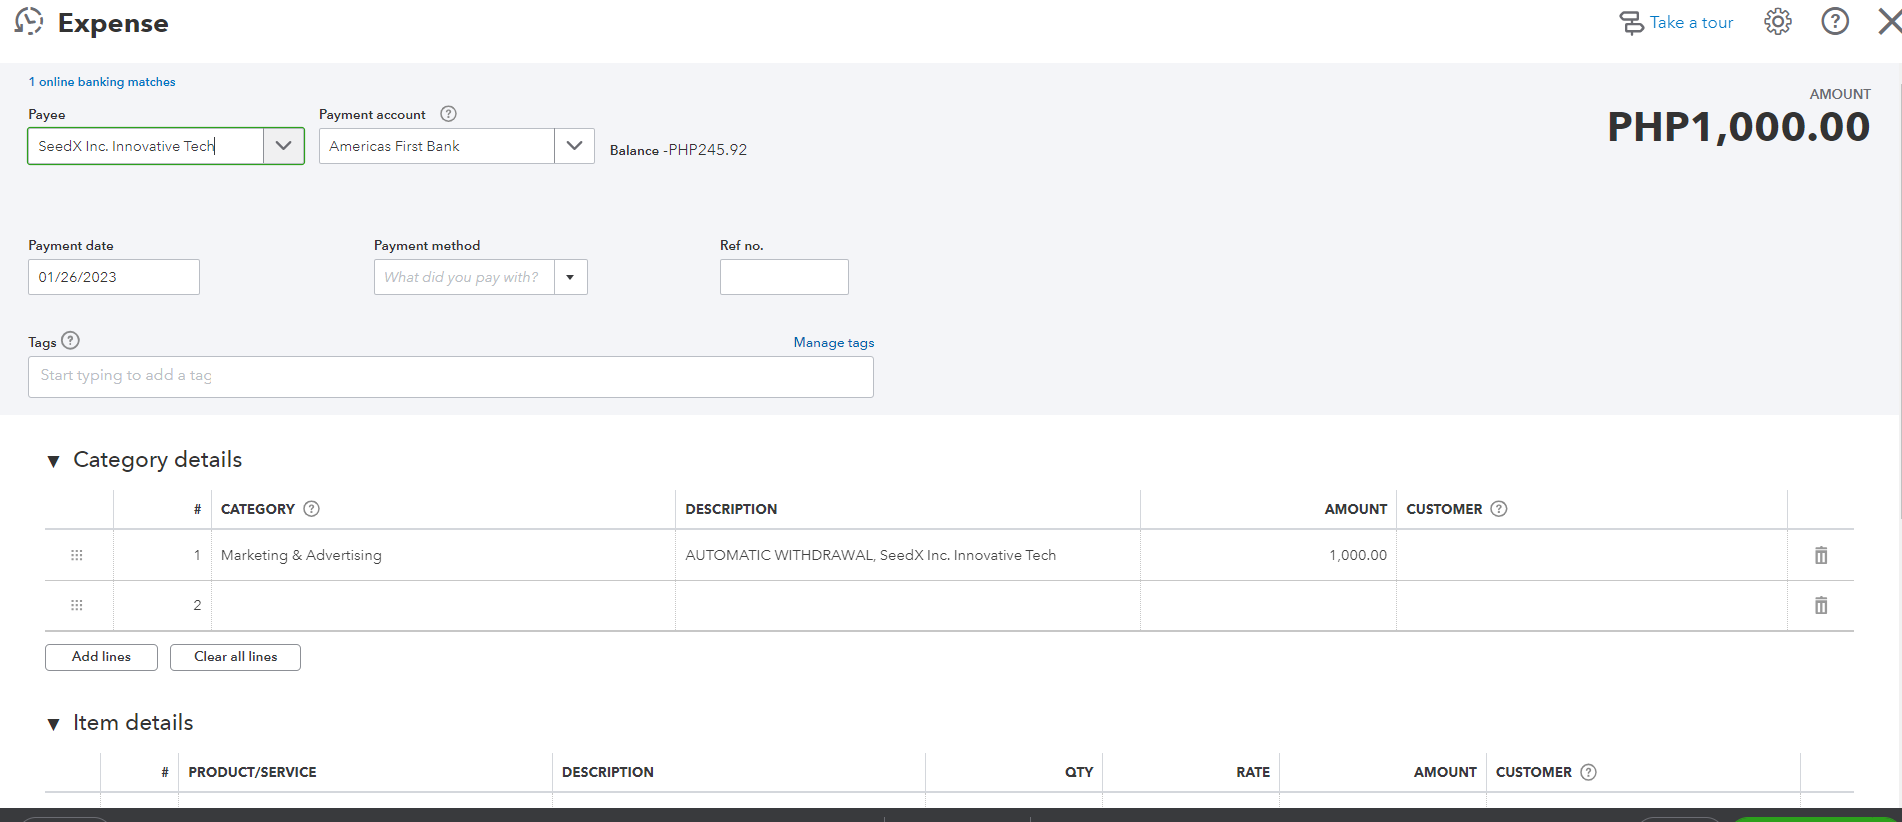Screen dimensions: 1902x822
Task: Click the help question mark icon in header
Action: point(1835,22)
